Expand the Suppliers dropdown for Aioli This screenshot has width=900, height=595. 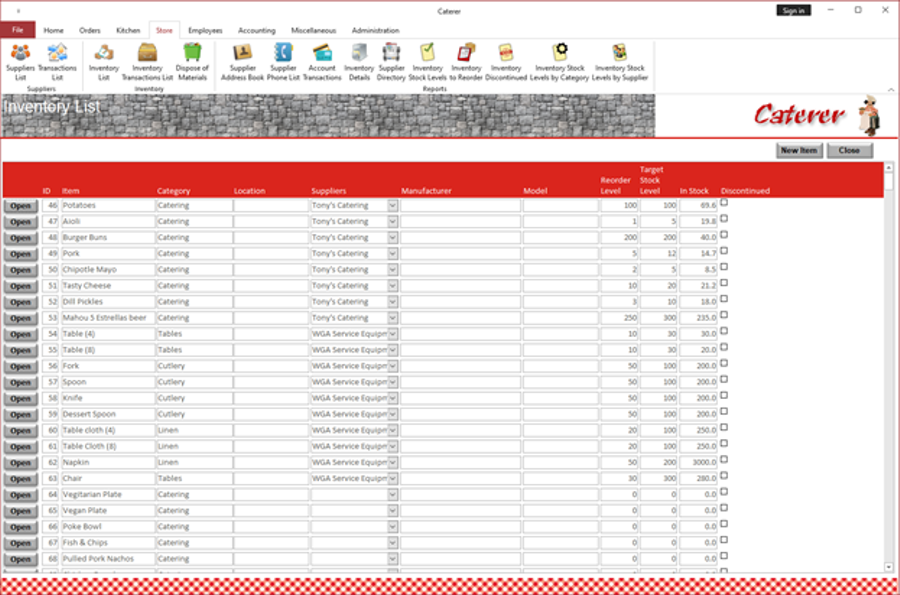pos(393,221)
